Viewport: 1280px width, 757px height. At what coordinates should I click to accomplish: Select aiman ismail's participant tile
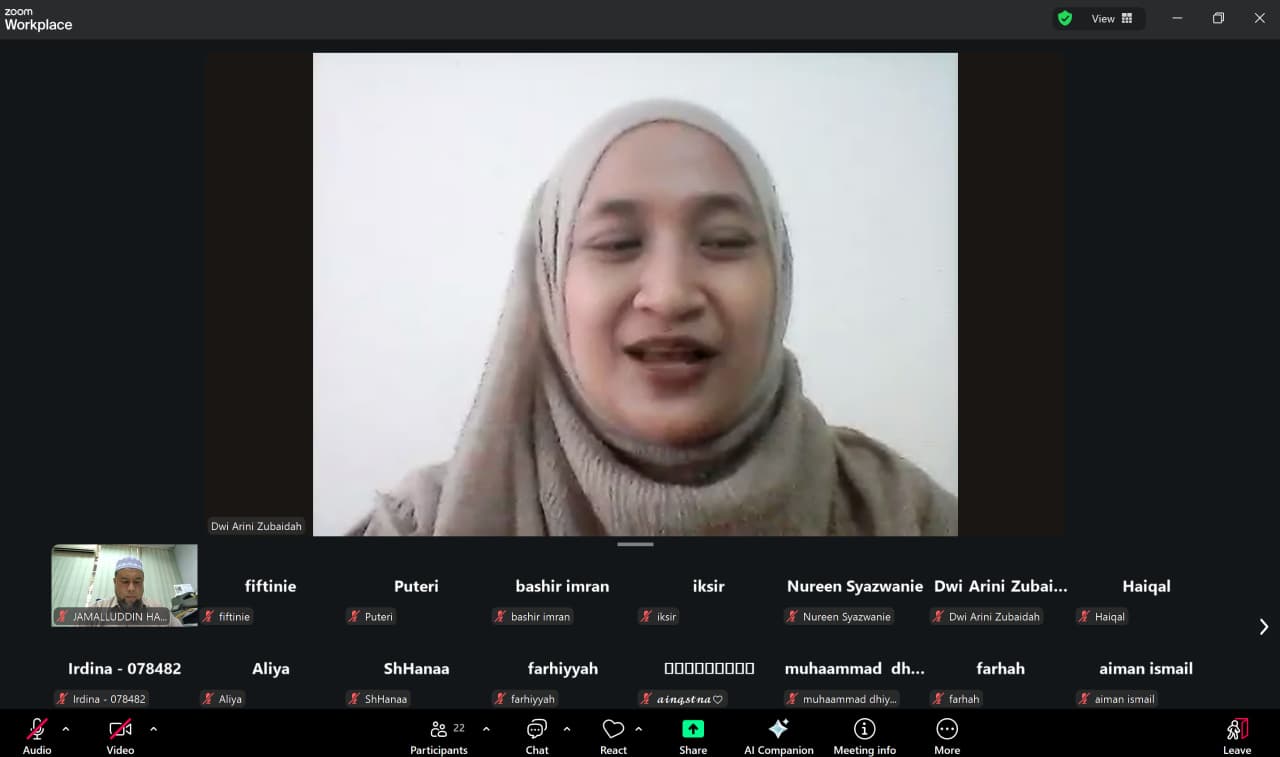[x=1146, y=668]
